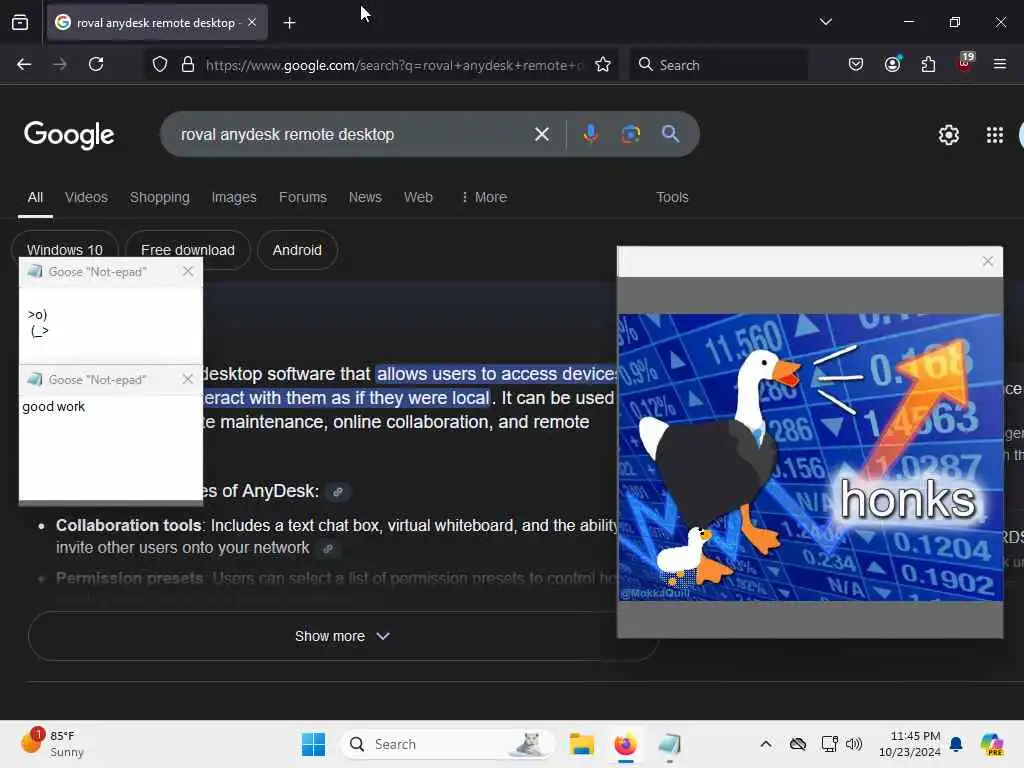The height and width of the screenshot is (768, 1024).
Task: Start voice search with microphone
Action: click(x=590, y=134)
